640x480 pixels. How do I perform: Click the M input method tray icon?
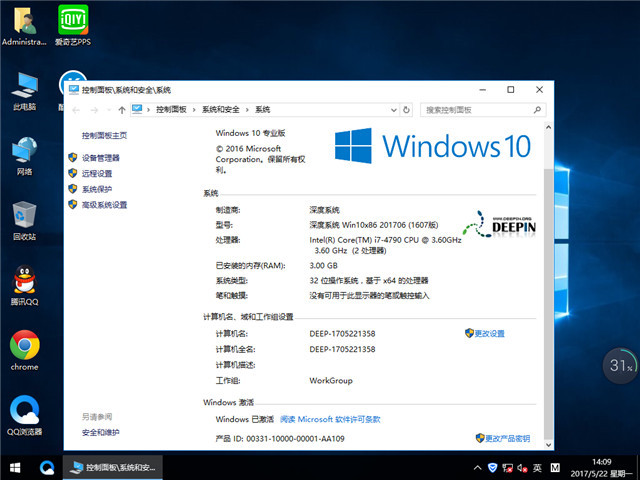coord(555,468)
